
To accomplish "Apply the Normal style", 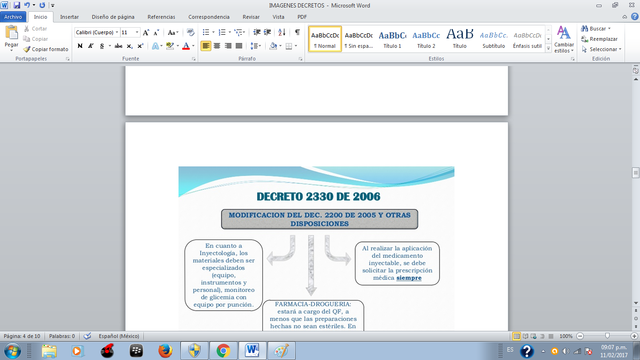I will point(325,39).
